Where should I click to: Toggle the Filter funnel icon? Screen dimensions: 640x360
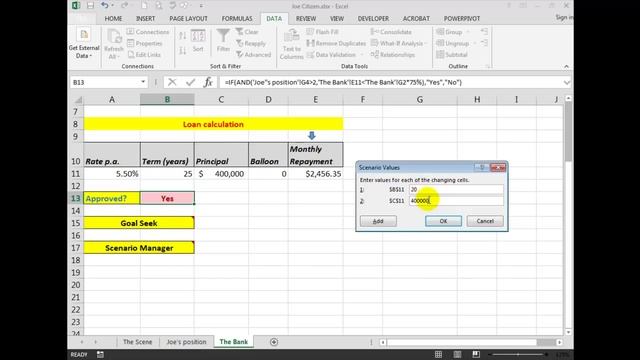click(223, 41)
